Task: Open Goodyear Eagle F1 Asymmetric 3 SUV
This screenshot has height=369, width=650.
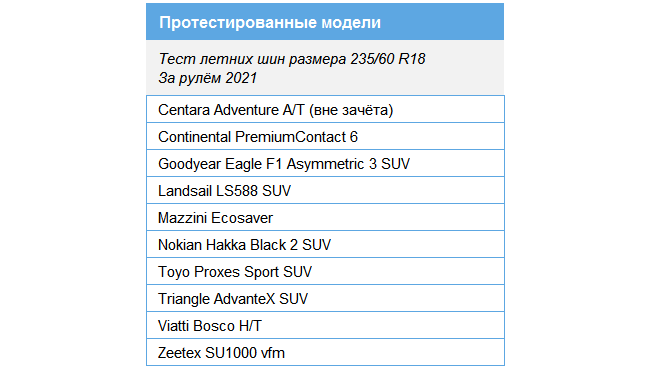Action: pyautogui.click(x=325, y=163)
